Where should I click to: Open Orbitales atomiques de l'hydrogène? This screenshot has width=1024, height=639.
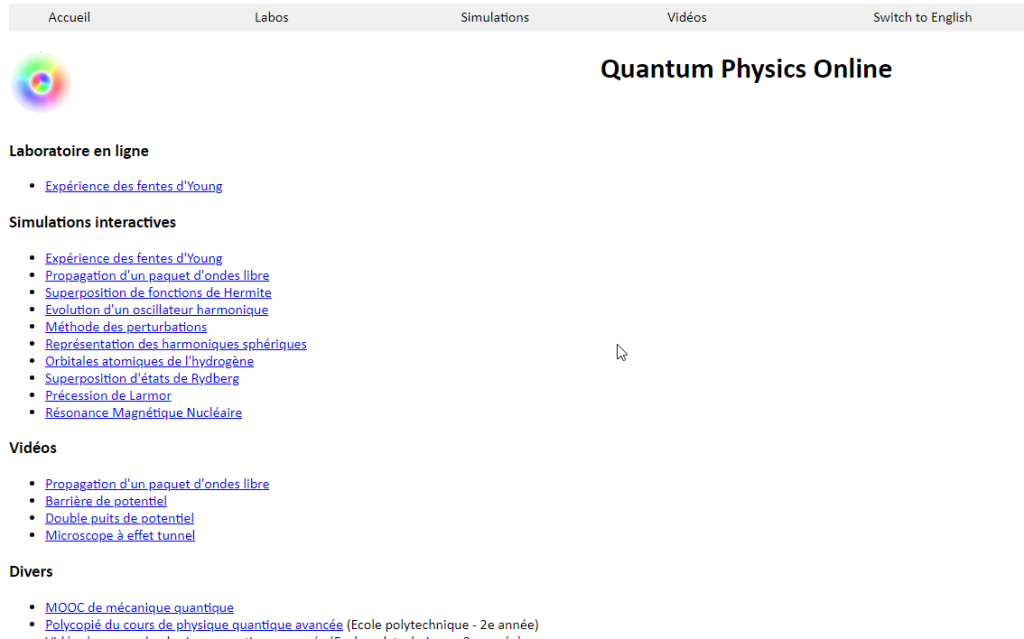coord(149,361)
